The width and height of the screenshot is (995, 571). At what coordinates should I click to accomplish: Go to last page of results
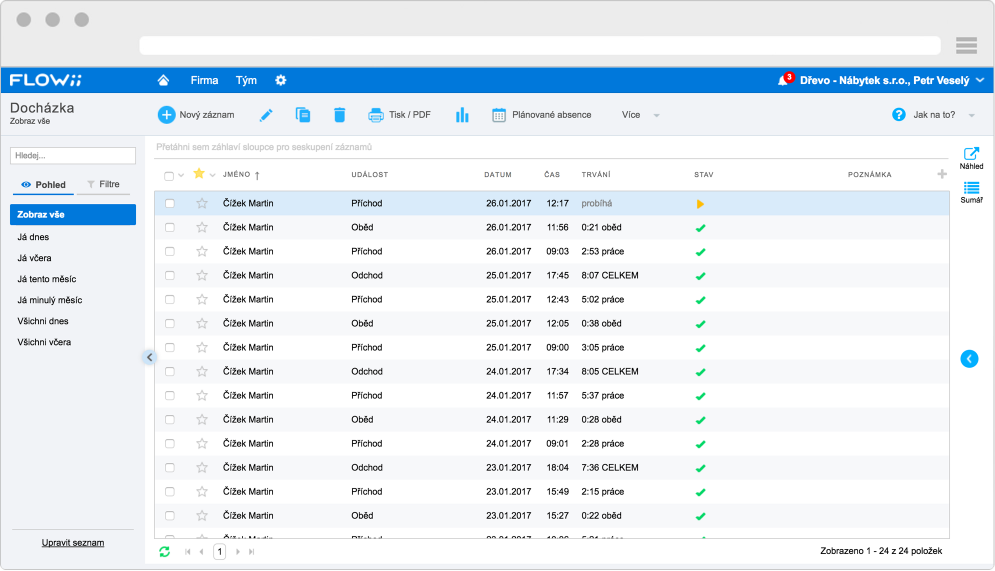click(252, 552)
